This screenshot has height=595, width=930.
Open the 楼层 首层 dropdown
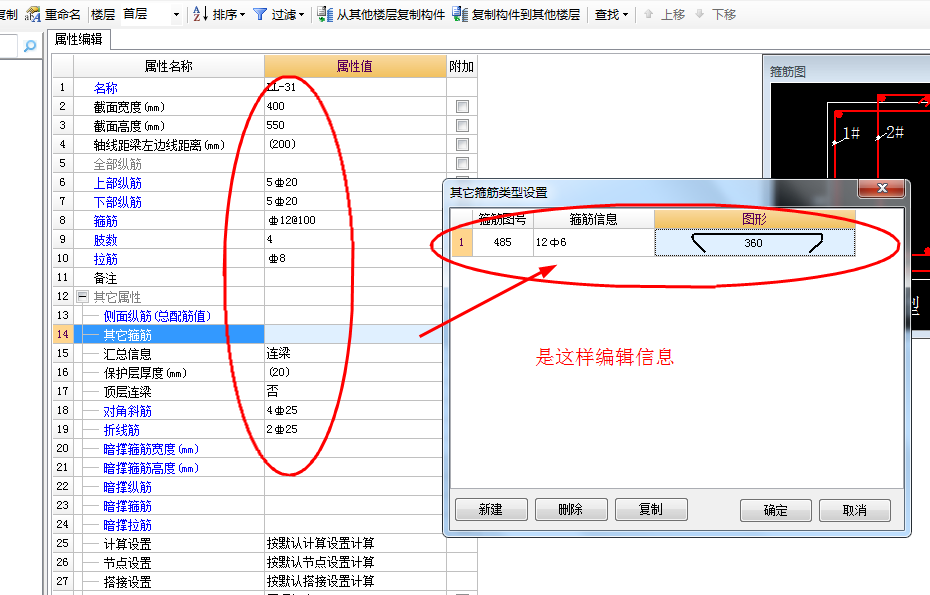(177, 14)
